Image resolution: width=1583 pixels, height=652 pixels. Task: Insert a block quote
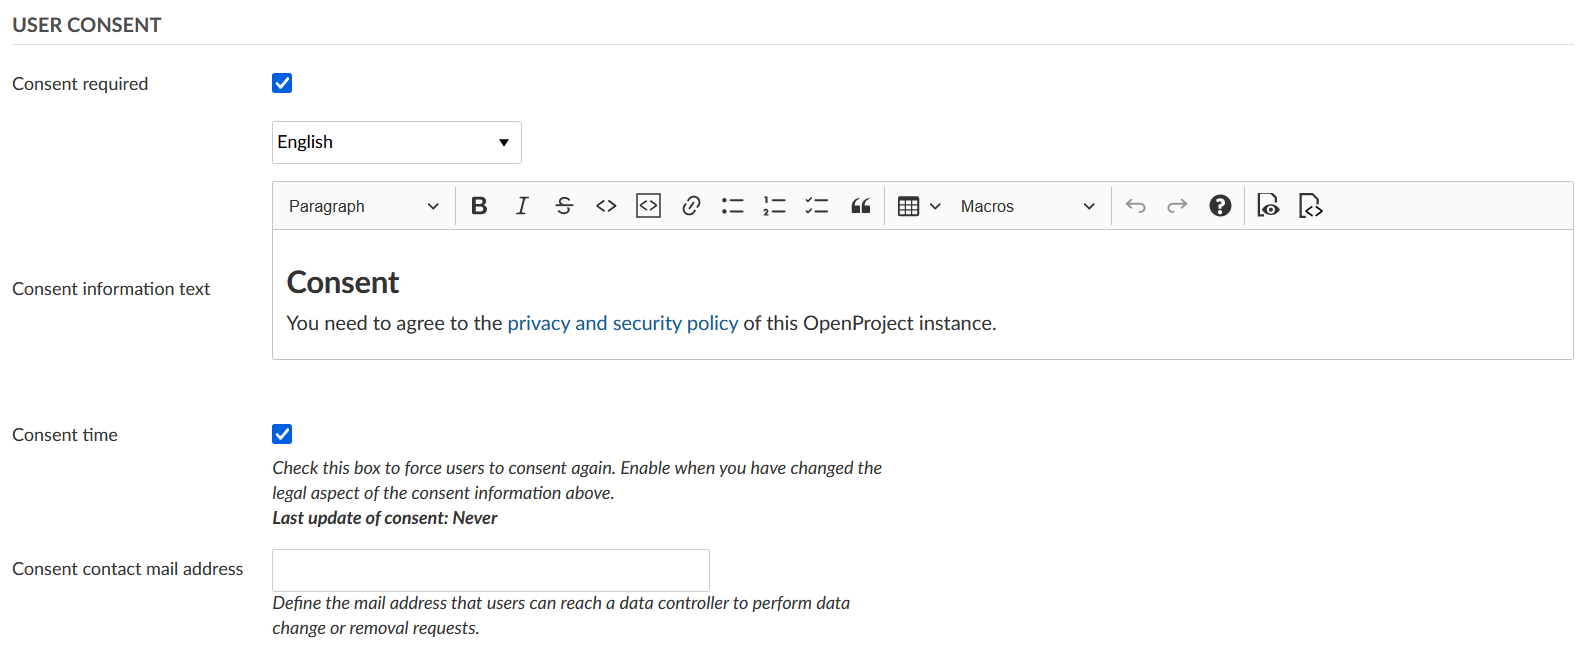[x=860, y=206]
